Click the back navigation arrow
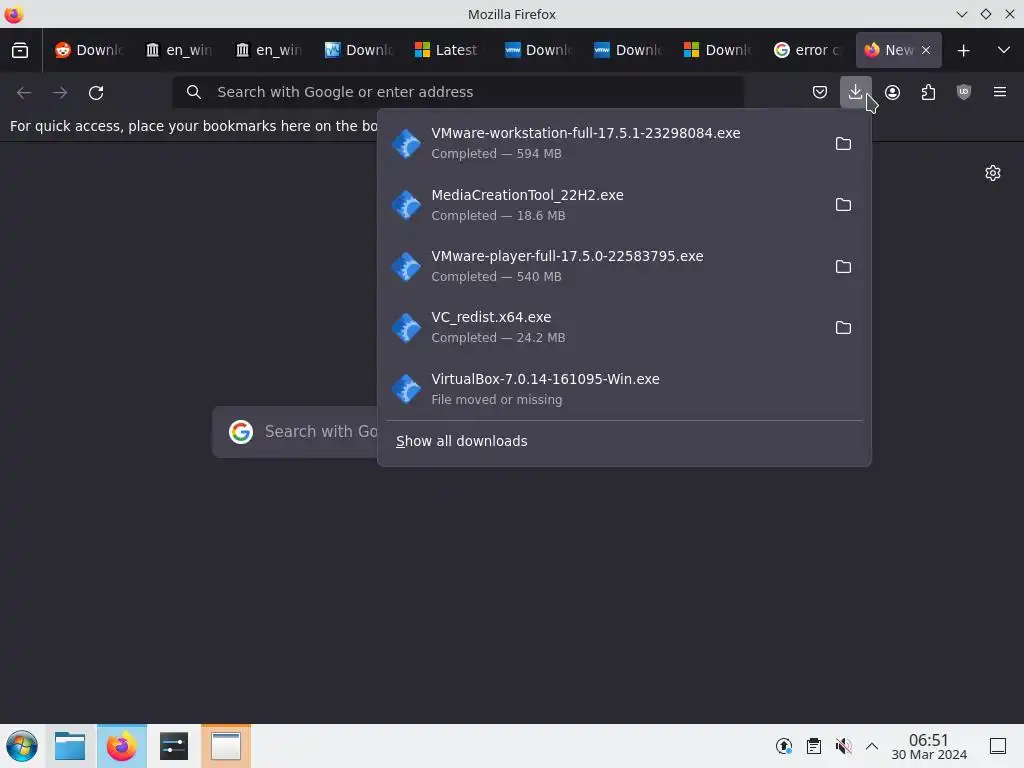This screenshot has height=768, width=1024. coord(24,93)
